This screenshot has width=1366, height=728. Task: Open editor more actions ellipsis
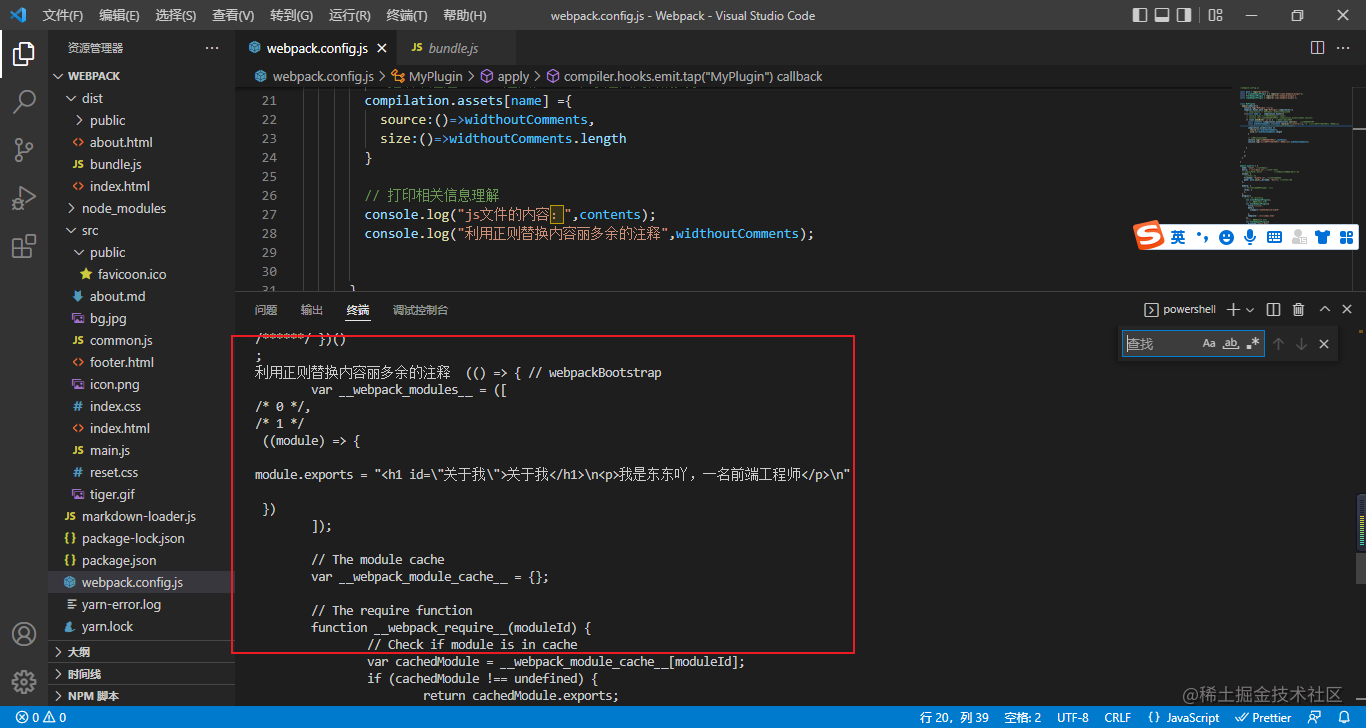(1345, 48)
